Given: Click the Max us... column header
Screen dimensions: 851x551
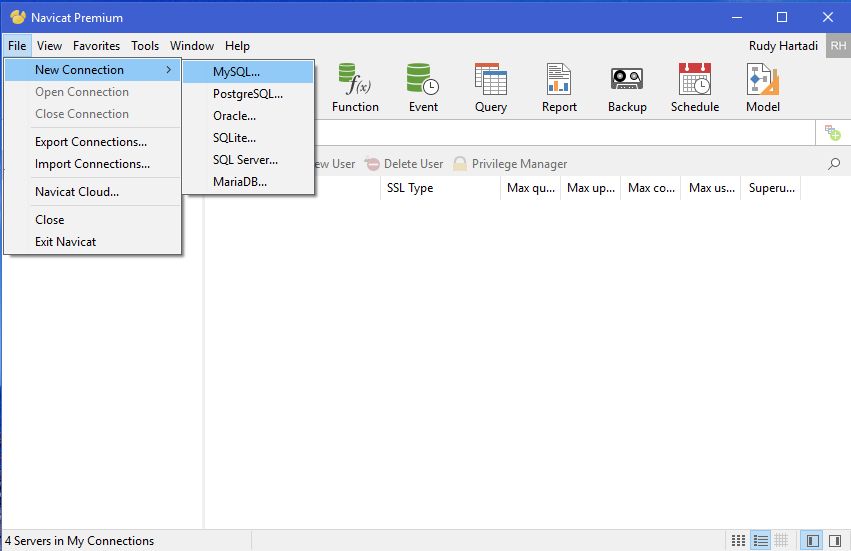Looking at the screenshot, I should (x=711, y=188).
